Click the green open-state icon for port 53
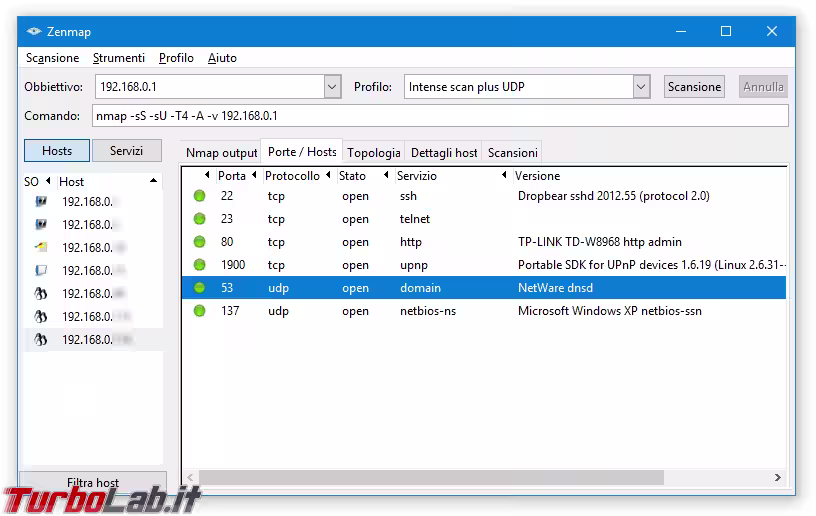Viewport: 816px width, 516px height. click(199, 288)
